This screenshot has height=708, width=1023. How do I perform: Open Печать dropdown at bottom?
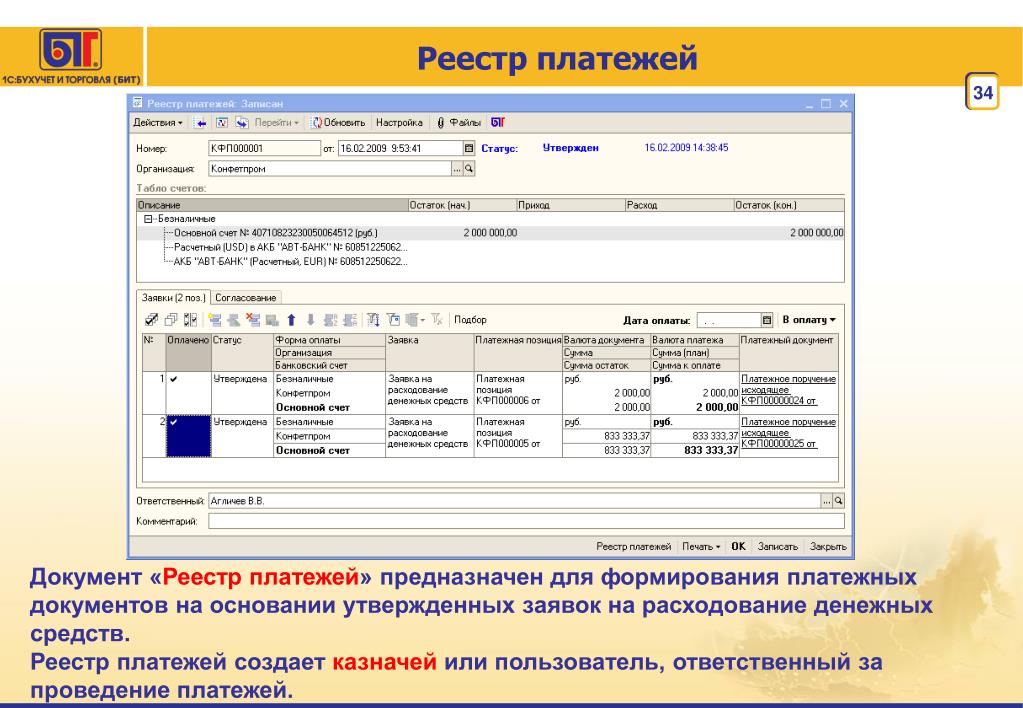[701, 547]
